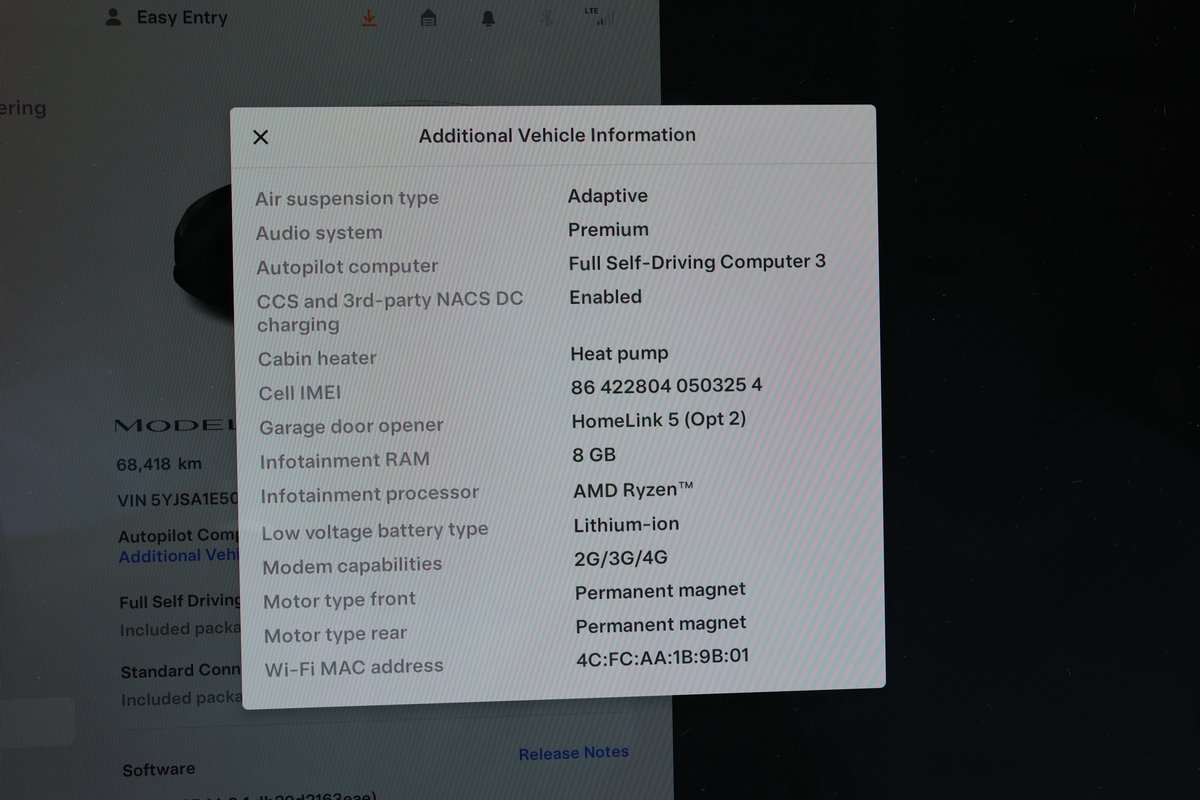The width and height of the screenshot is (1200, 800).
Task: Tap the LTE signal indicator
Action: click(600, 16)
